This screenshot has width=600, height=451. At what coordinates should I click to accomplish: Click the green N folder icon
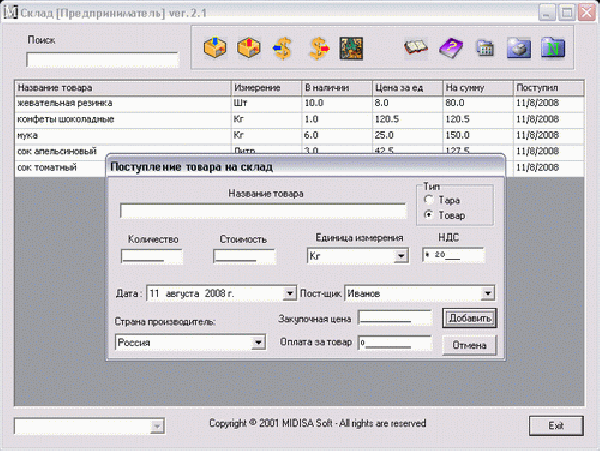click(552, 47)
